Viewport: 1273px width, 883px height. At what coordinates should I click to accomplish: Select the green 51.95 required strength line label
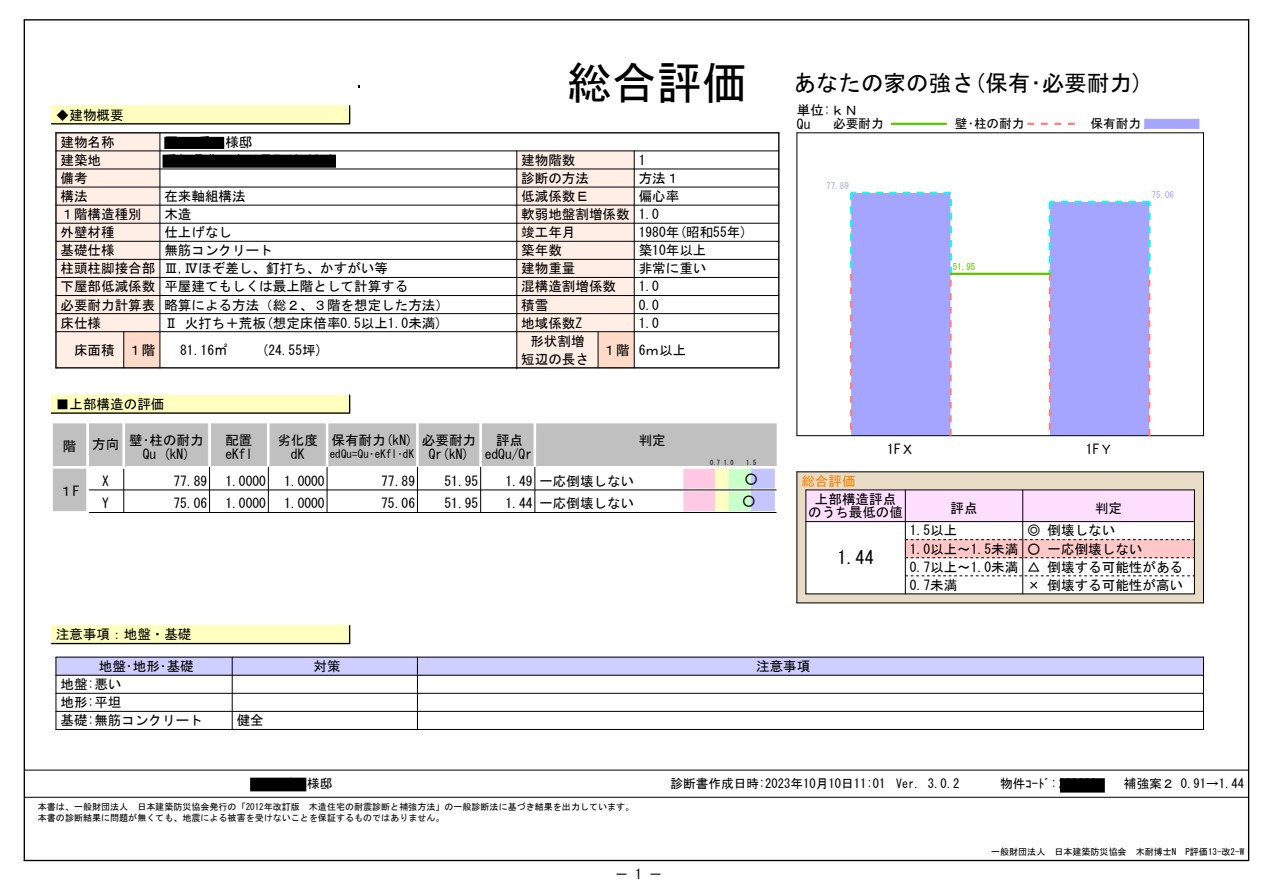pos(963,267)
